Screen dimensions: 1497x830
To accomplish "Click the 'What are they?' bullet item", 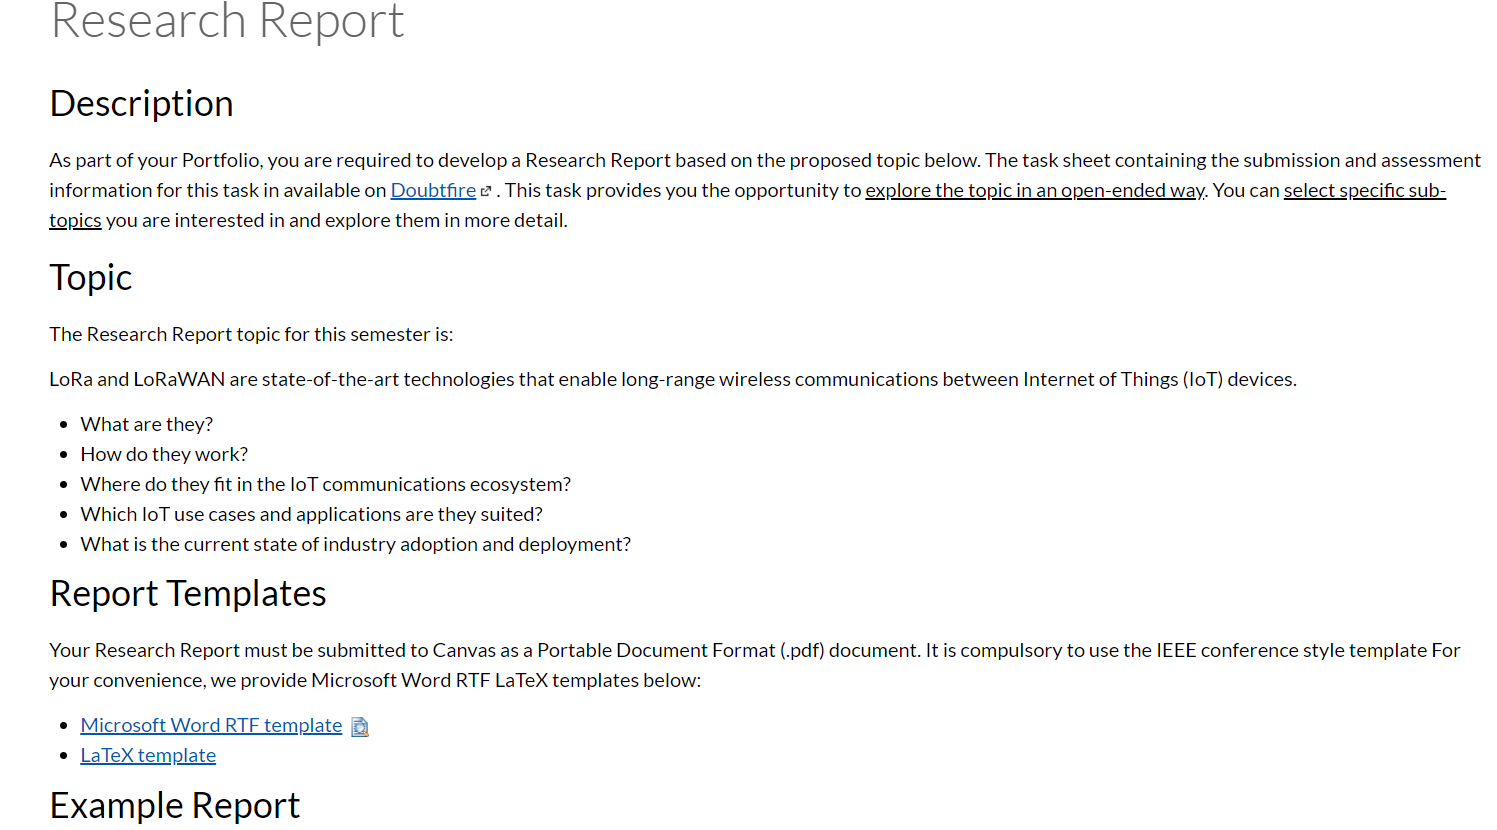I will point(147,424).
